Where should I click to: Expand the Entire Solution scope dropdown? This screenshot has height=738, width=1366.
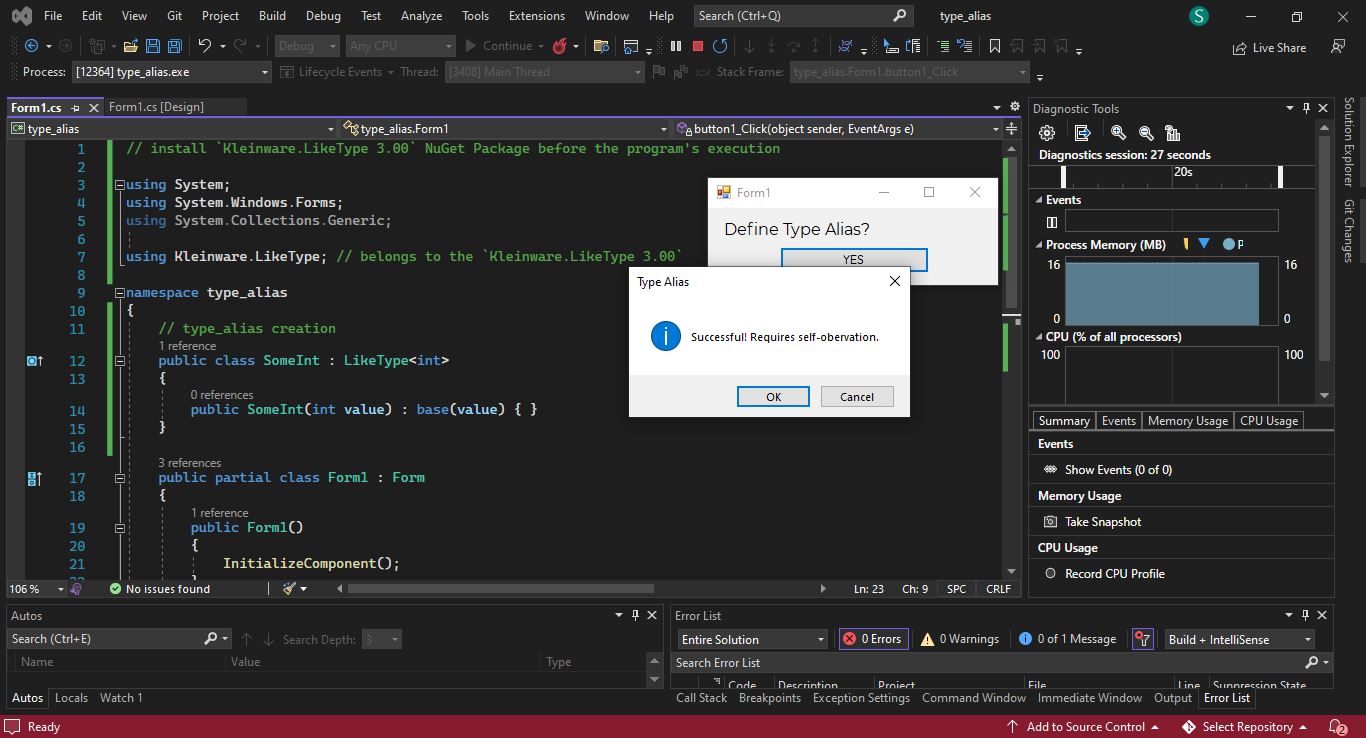[x=753, y=639]
